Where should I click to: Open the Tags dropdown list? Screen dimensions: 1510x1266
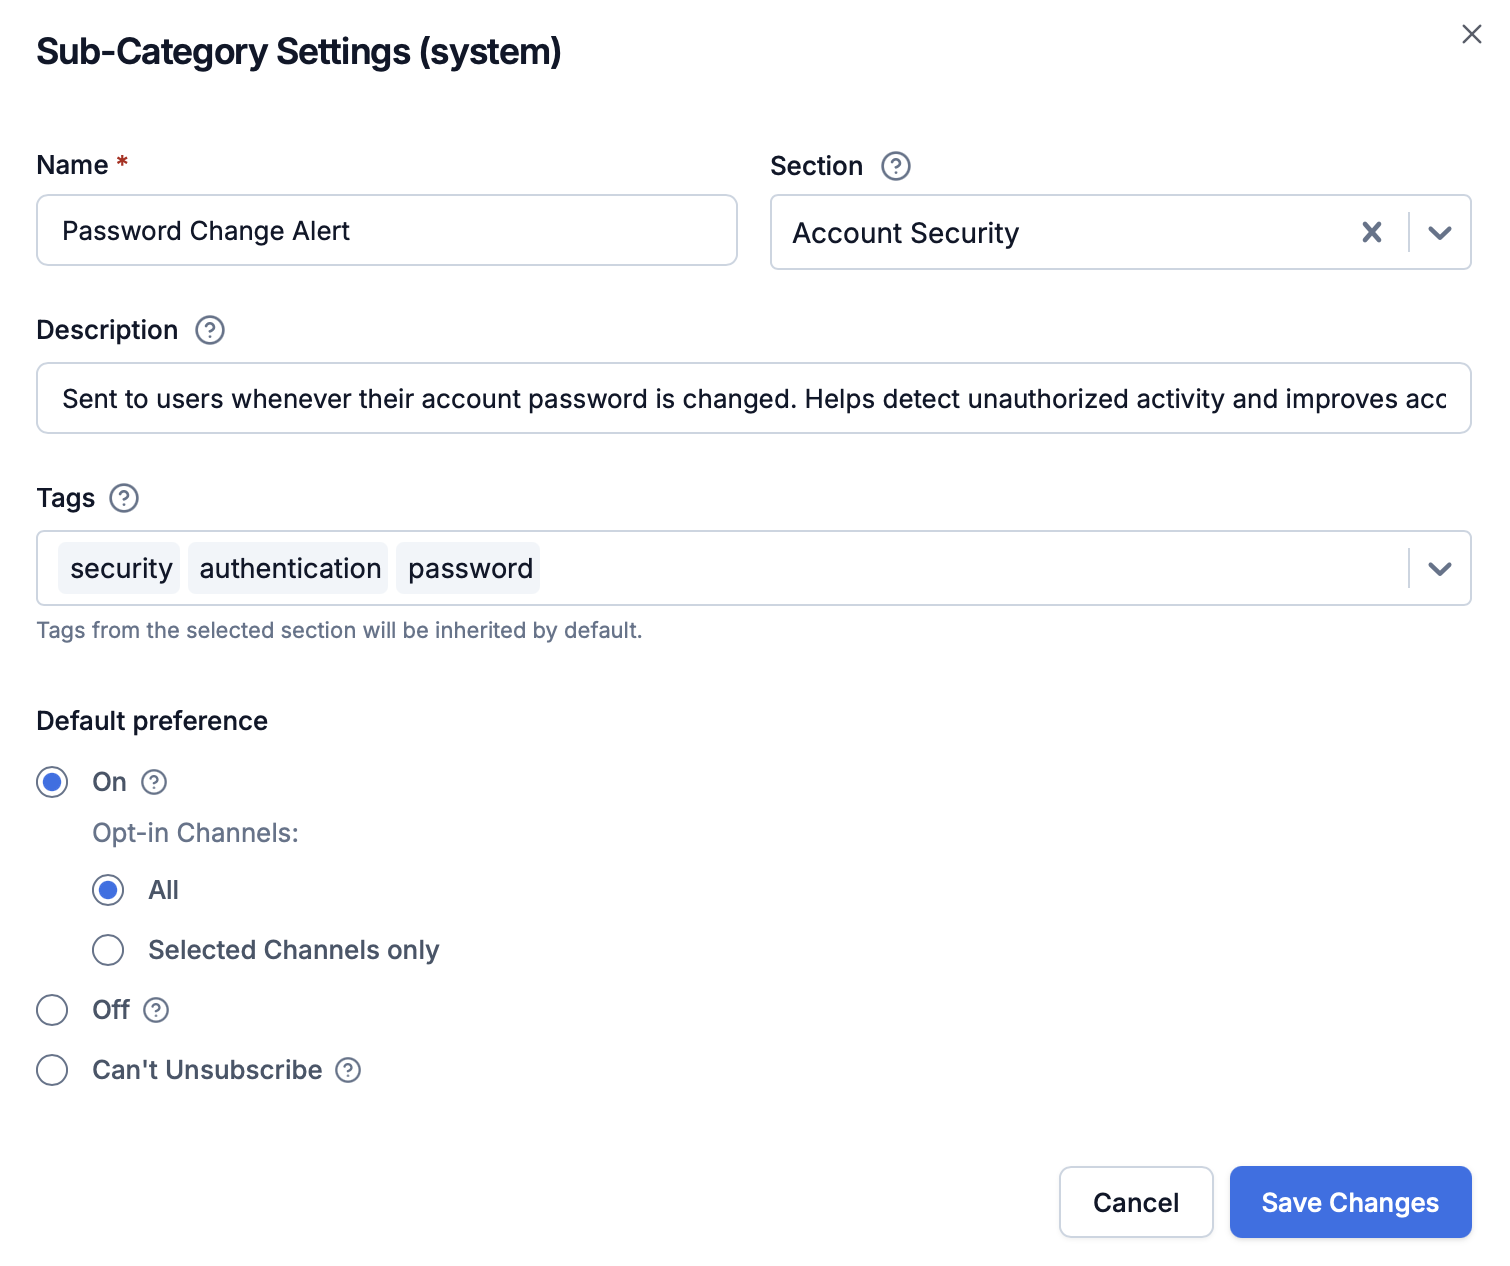click(1440, 568)
